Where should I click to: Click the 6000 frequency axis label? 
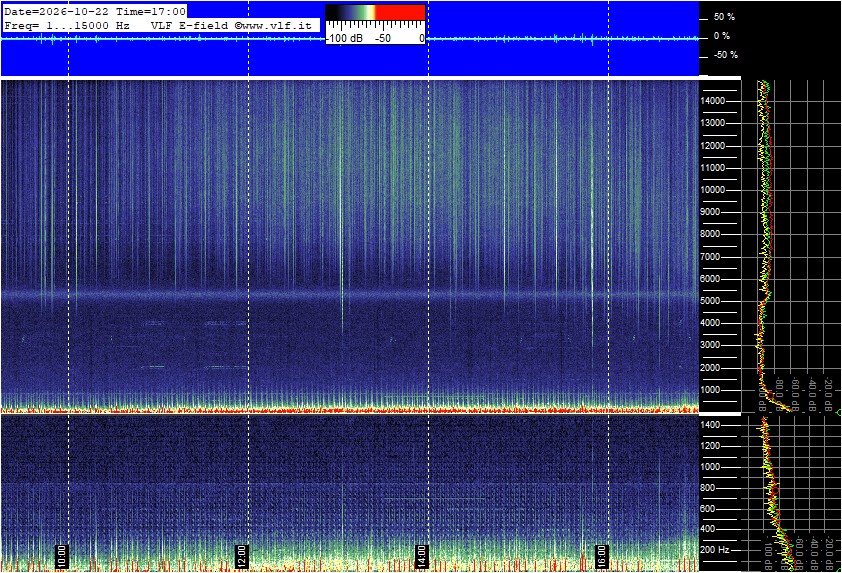pyautogui.click(x=710, y=279)
